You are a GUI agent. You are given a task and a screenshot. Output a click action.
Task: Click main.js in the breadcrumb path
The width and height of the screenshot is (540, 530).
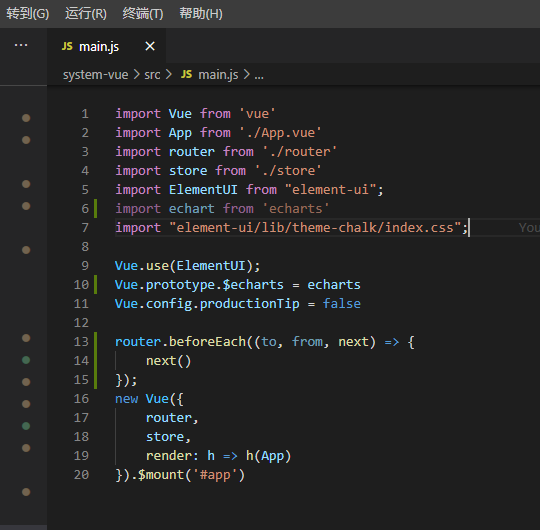(218, 75)
